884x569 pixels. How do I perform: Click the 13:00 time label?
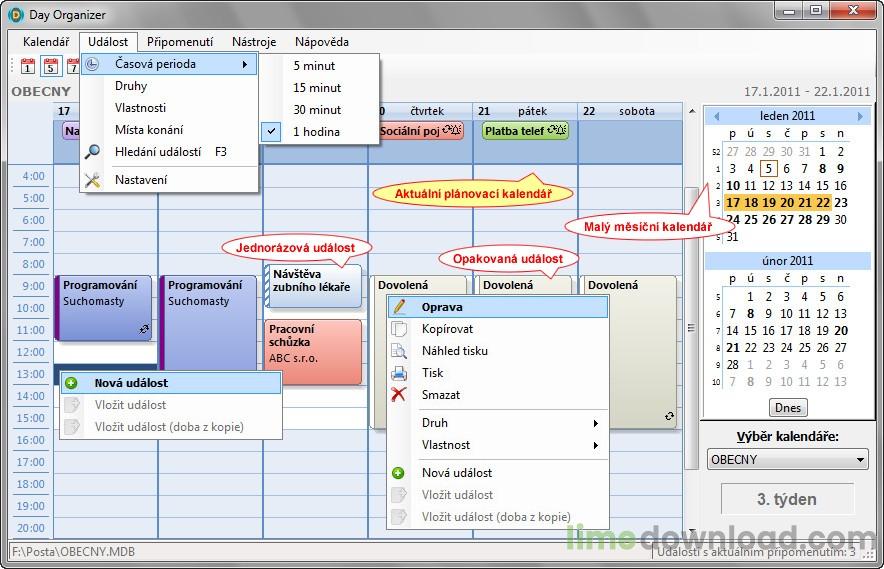click(30, 374)
